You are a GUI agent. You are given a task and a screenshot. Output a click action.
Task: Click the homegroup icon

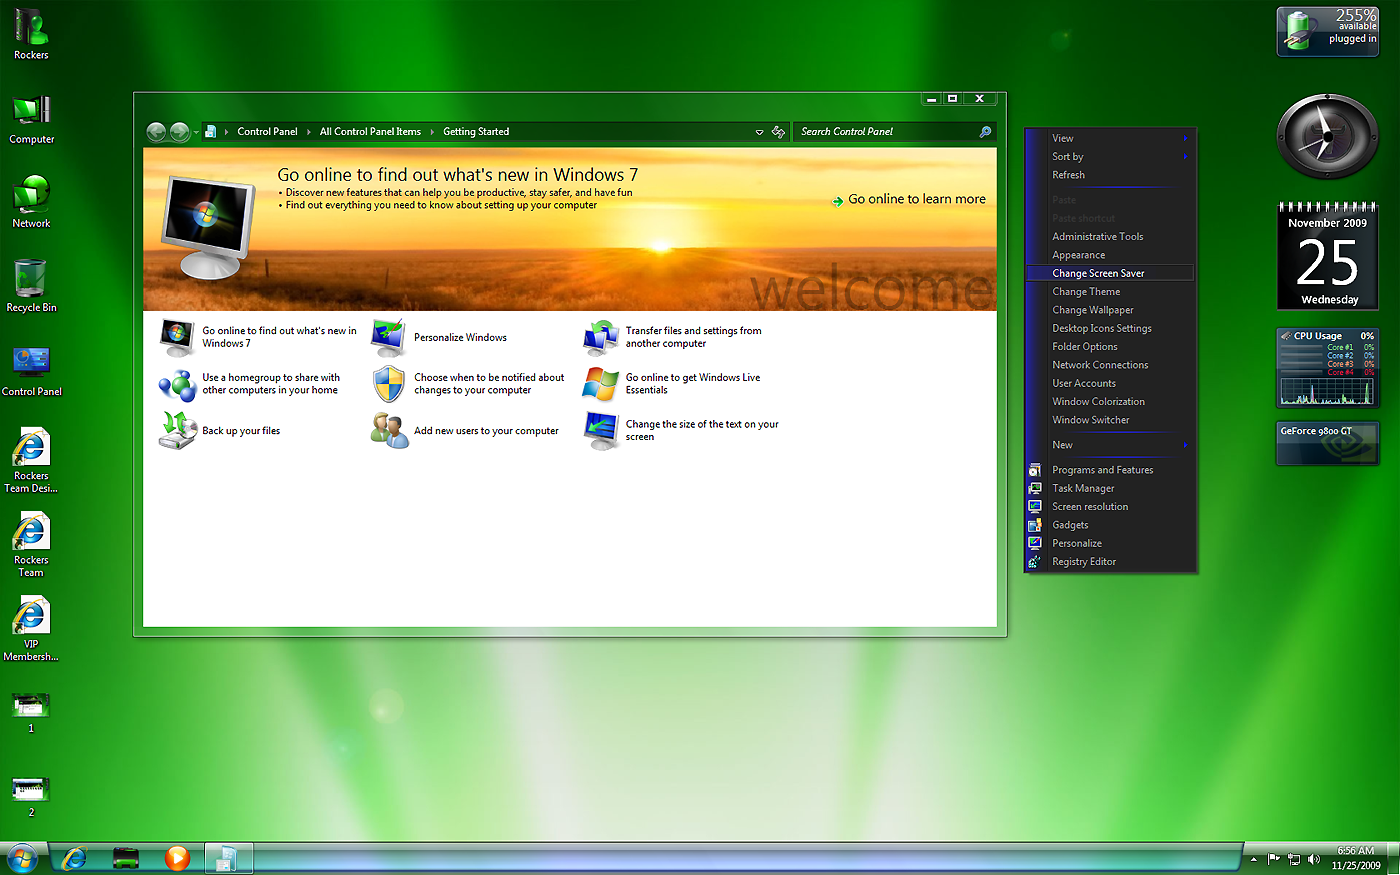177,384
